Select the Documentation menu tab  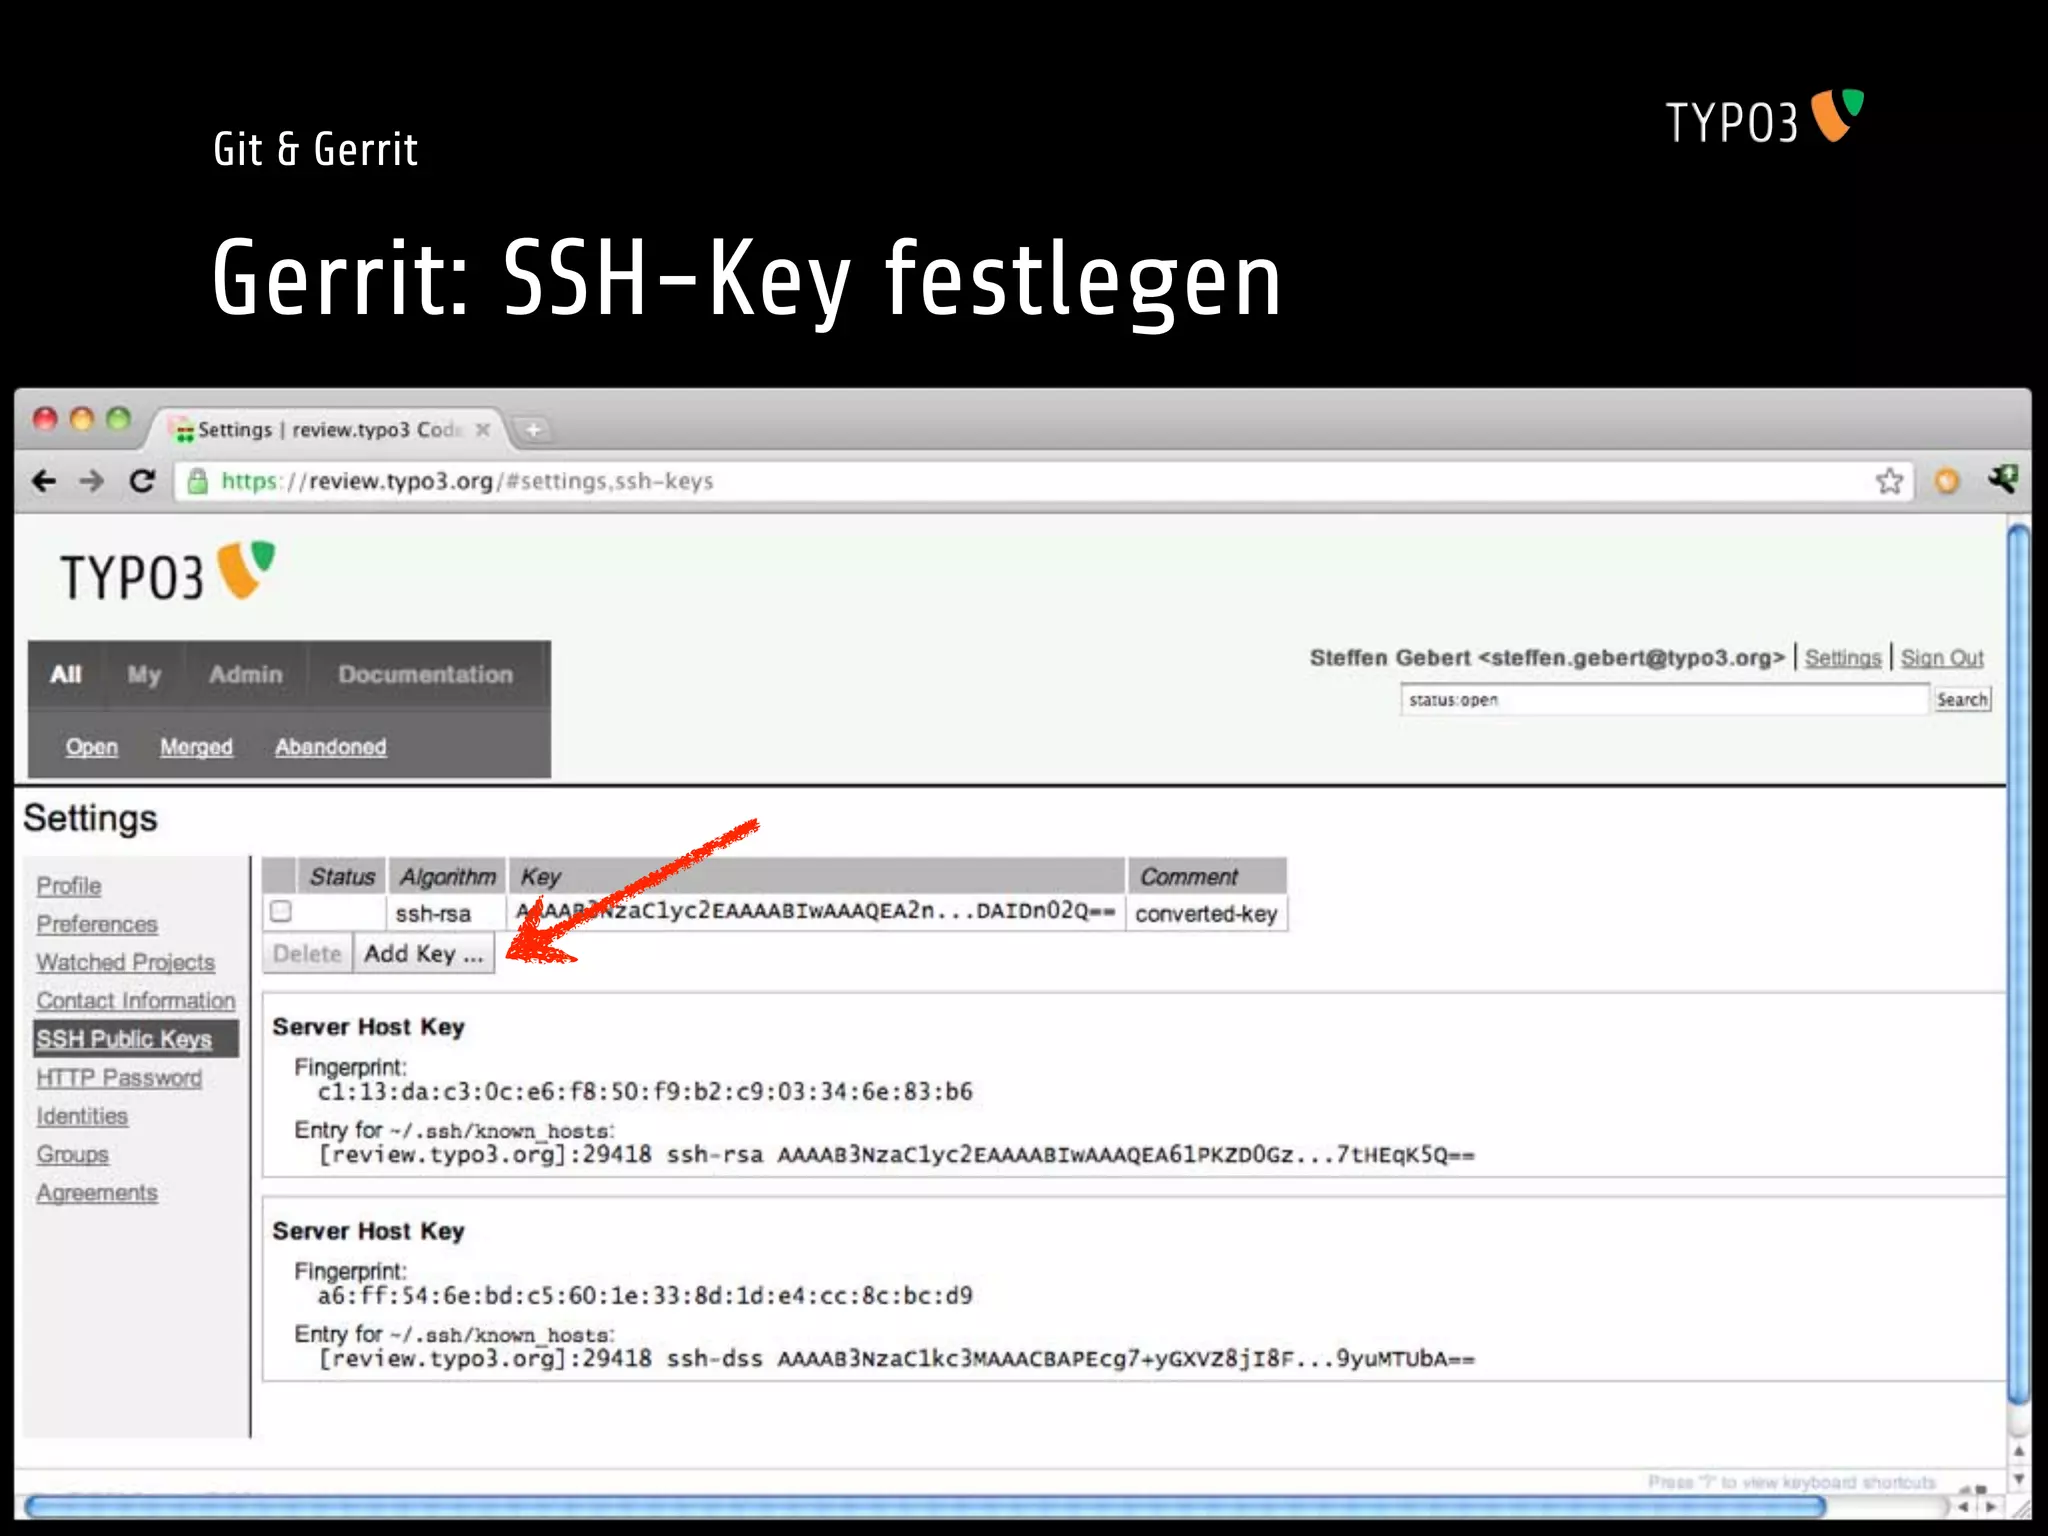coord(425,675)
